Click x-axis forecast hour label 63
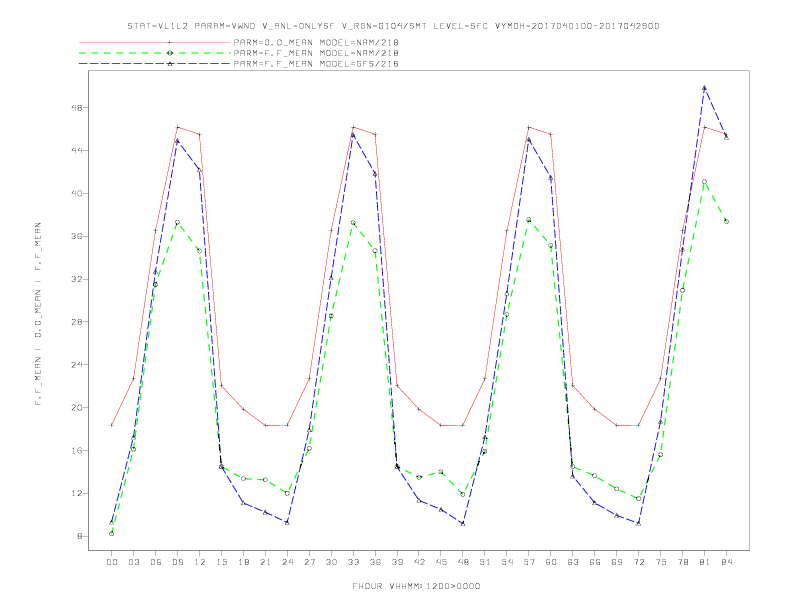 [x=573, y=562]
